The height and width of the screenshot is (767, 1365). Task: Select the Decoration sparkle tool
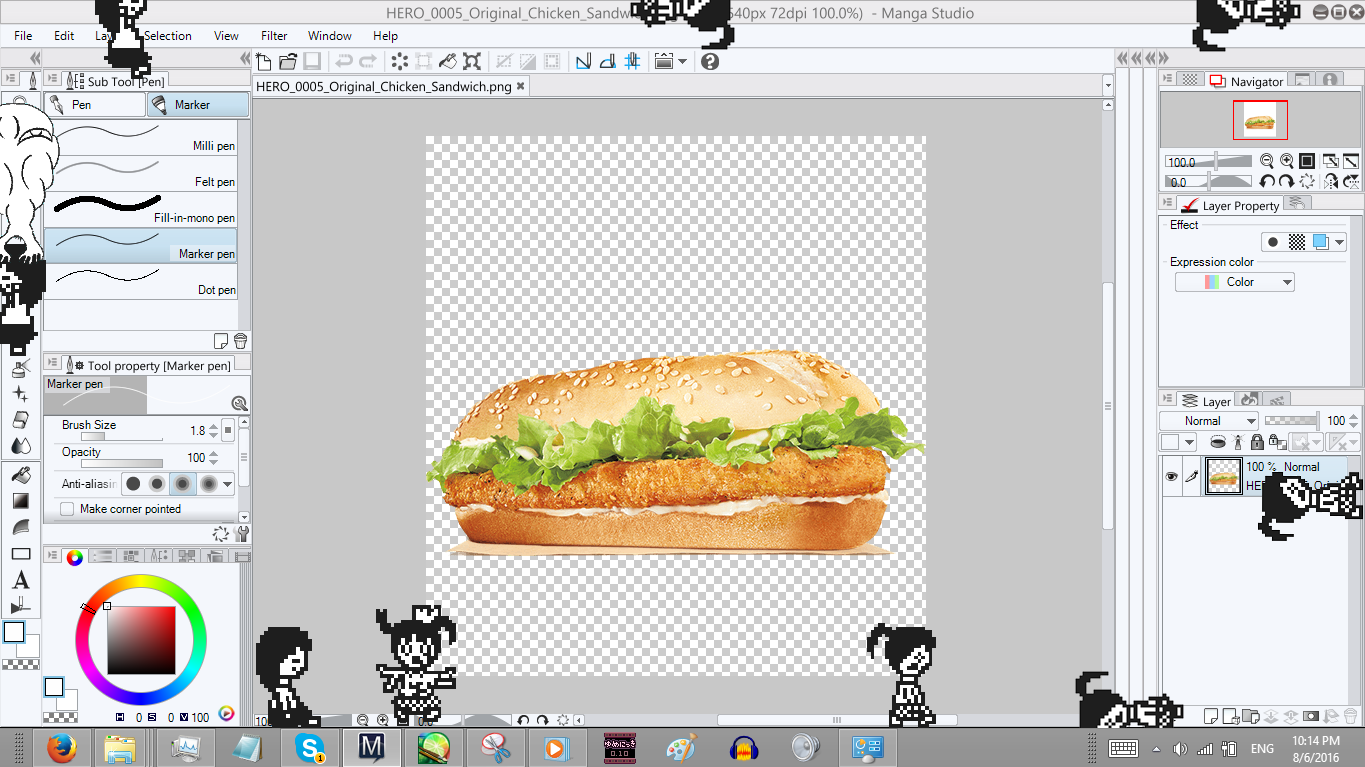pyautogui.click(x=20, y=394)
